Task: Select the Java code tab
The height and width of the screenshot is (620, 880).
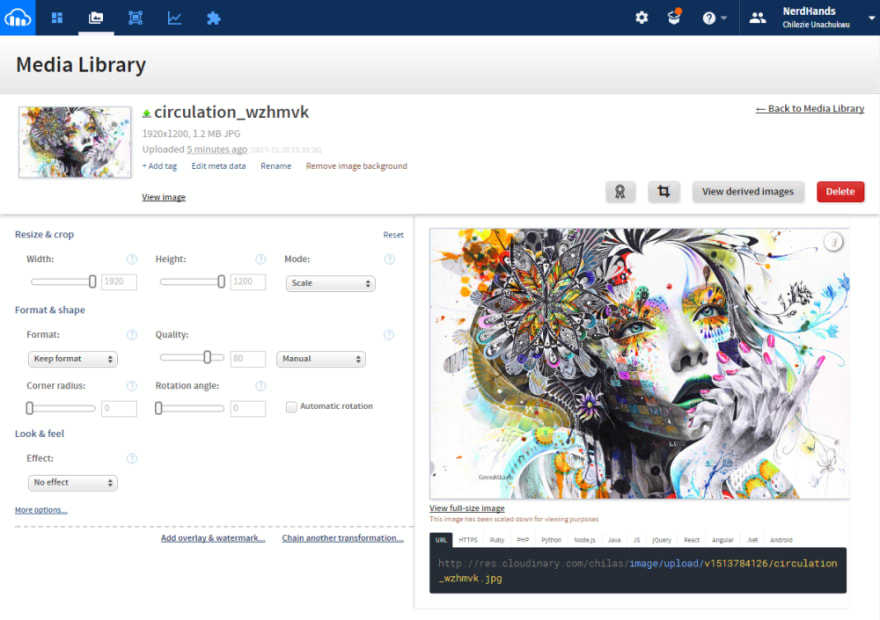Action: (x=615, y=540)
